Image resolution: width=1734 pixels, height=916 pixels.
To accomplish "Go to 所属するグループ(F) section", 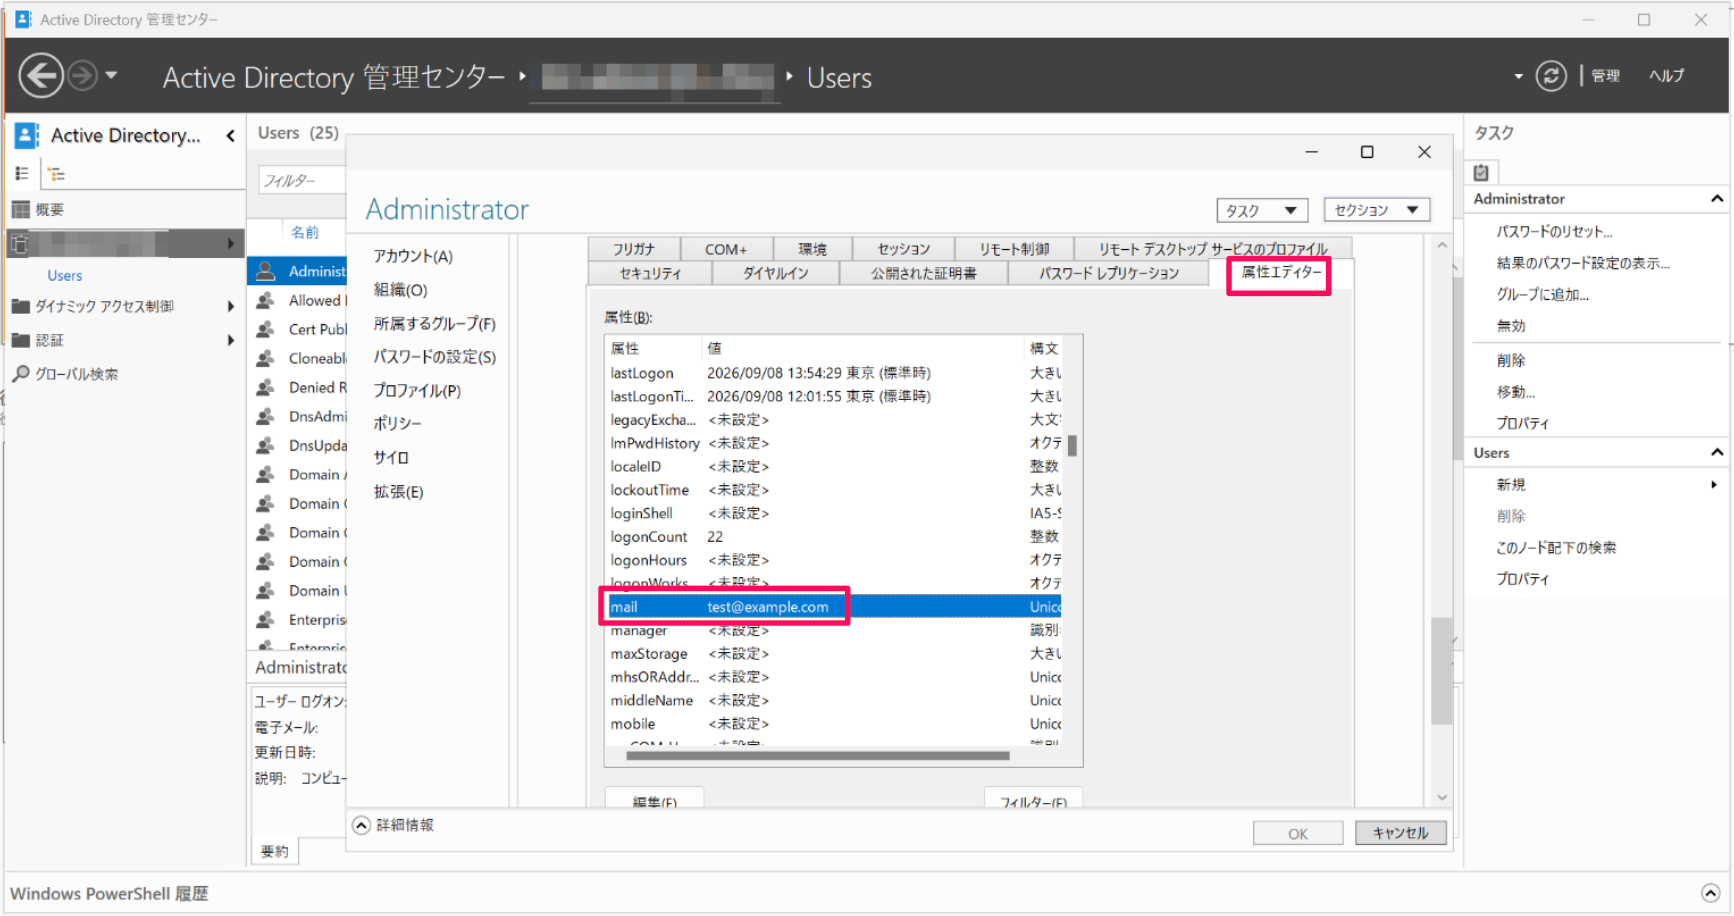I will click(x=434, y=324).
